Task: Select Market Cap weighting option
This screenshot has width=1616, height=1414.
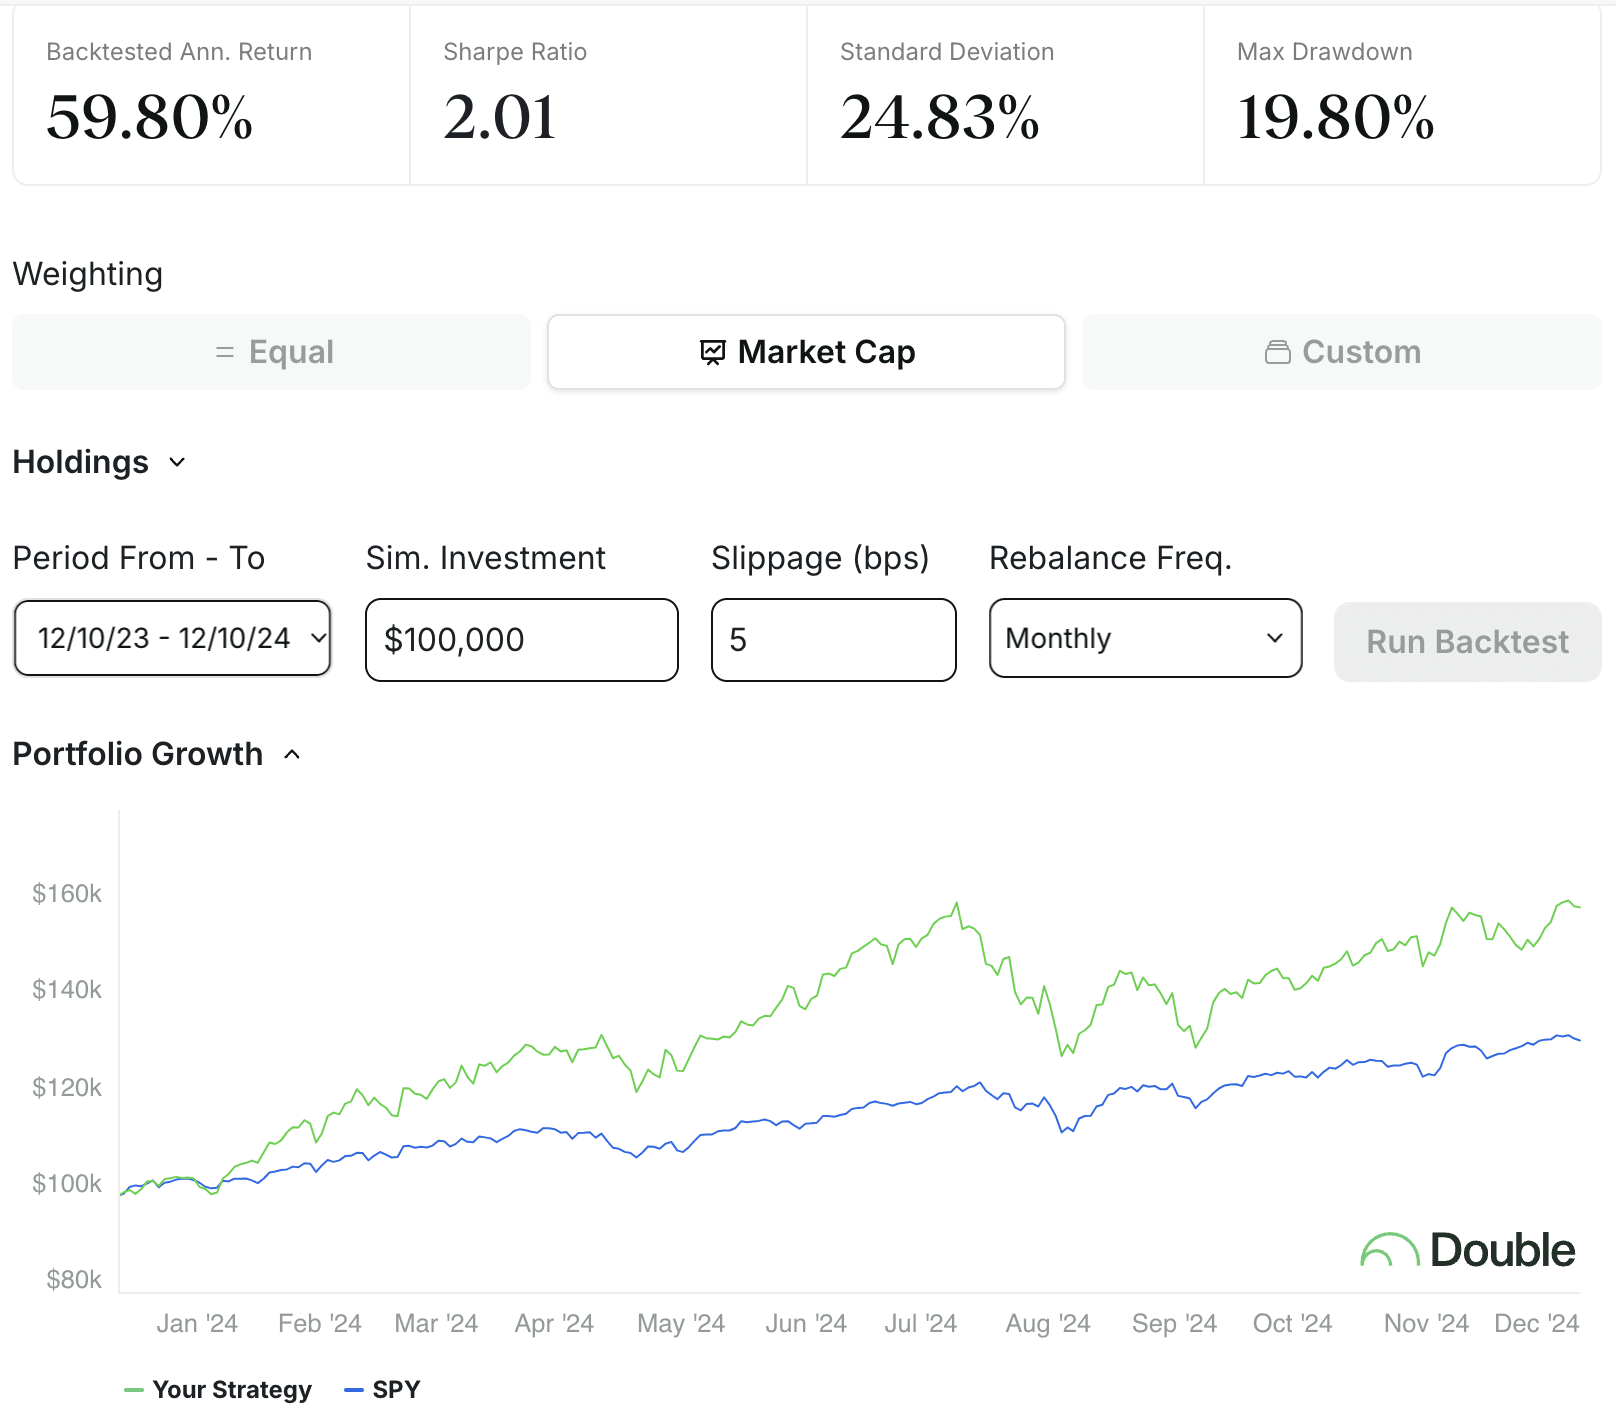Action: tap(806, 353)
